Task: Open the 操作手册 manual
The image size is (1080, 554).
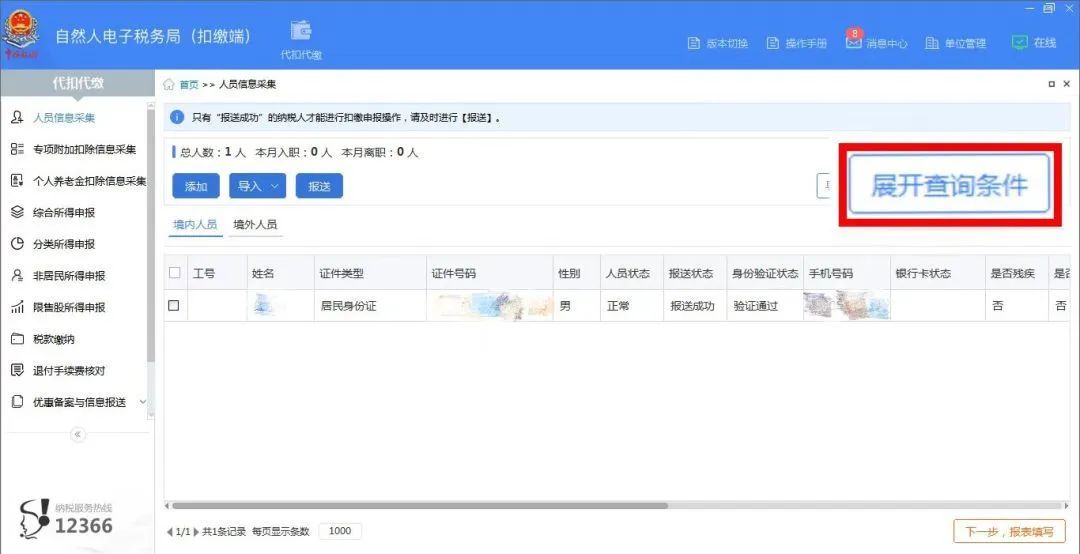Action: [x=797, y=43]
